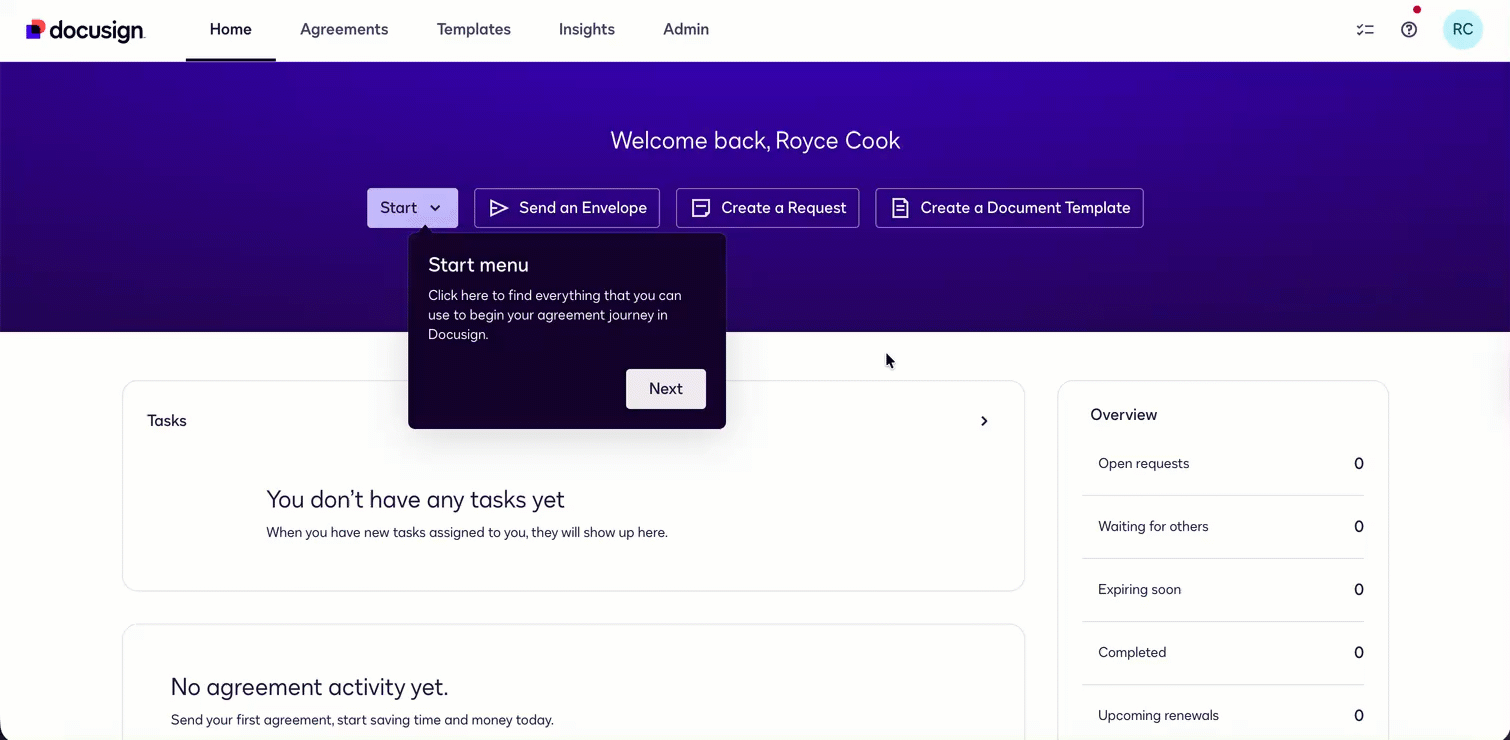The width and height of the screenshot is (1510, 740).
Task: Click the Create a Document Template button
Action: pyautogui.click(x=1009, y=208)
